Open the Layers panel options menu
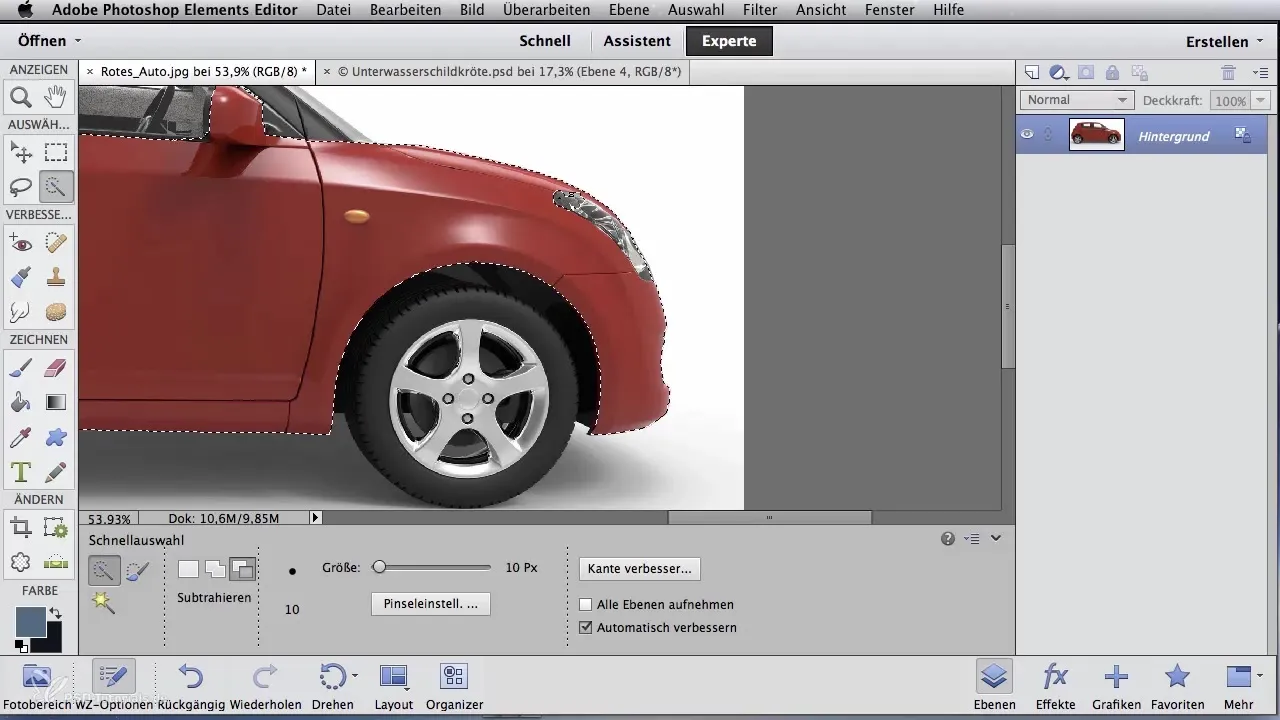Viewport: 1280px width, 720px height. click(x=1260, y=72)
